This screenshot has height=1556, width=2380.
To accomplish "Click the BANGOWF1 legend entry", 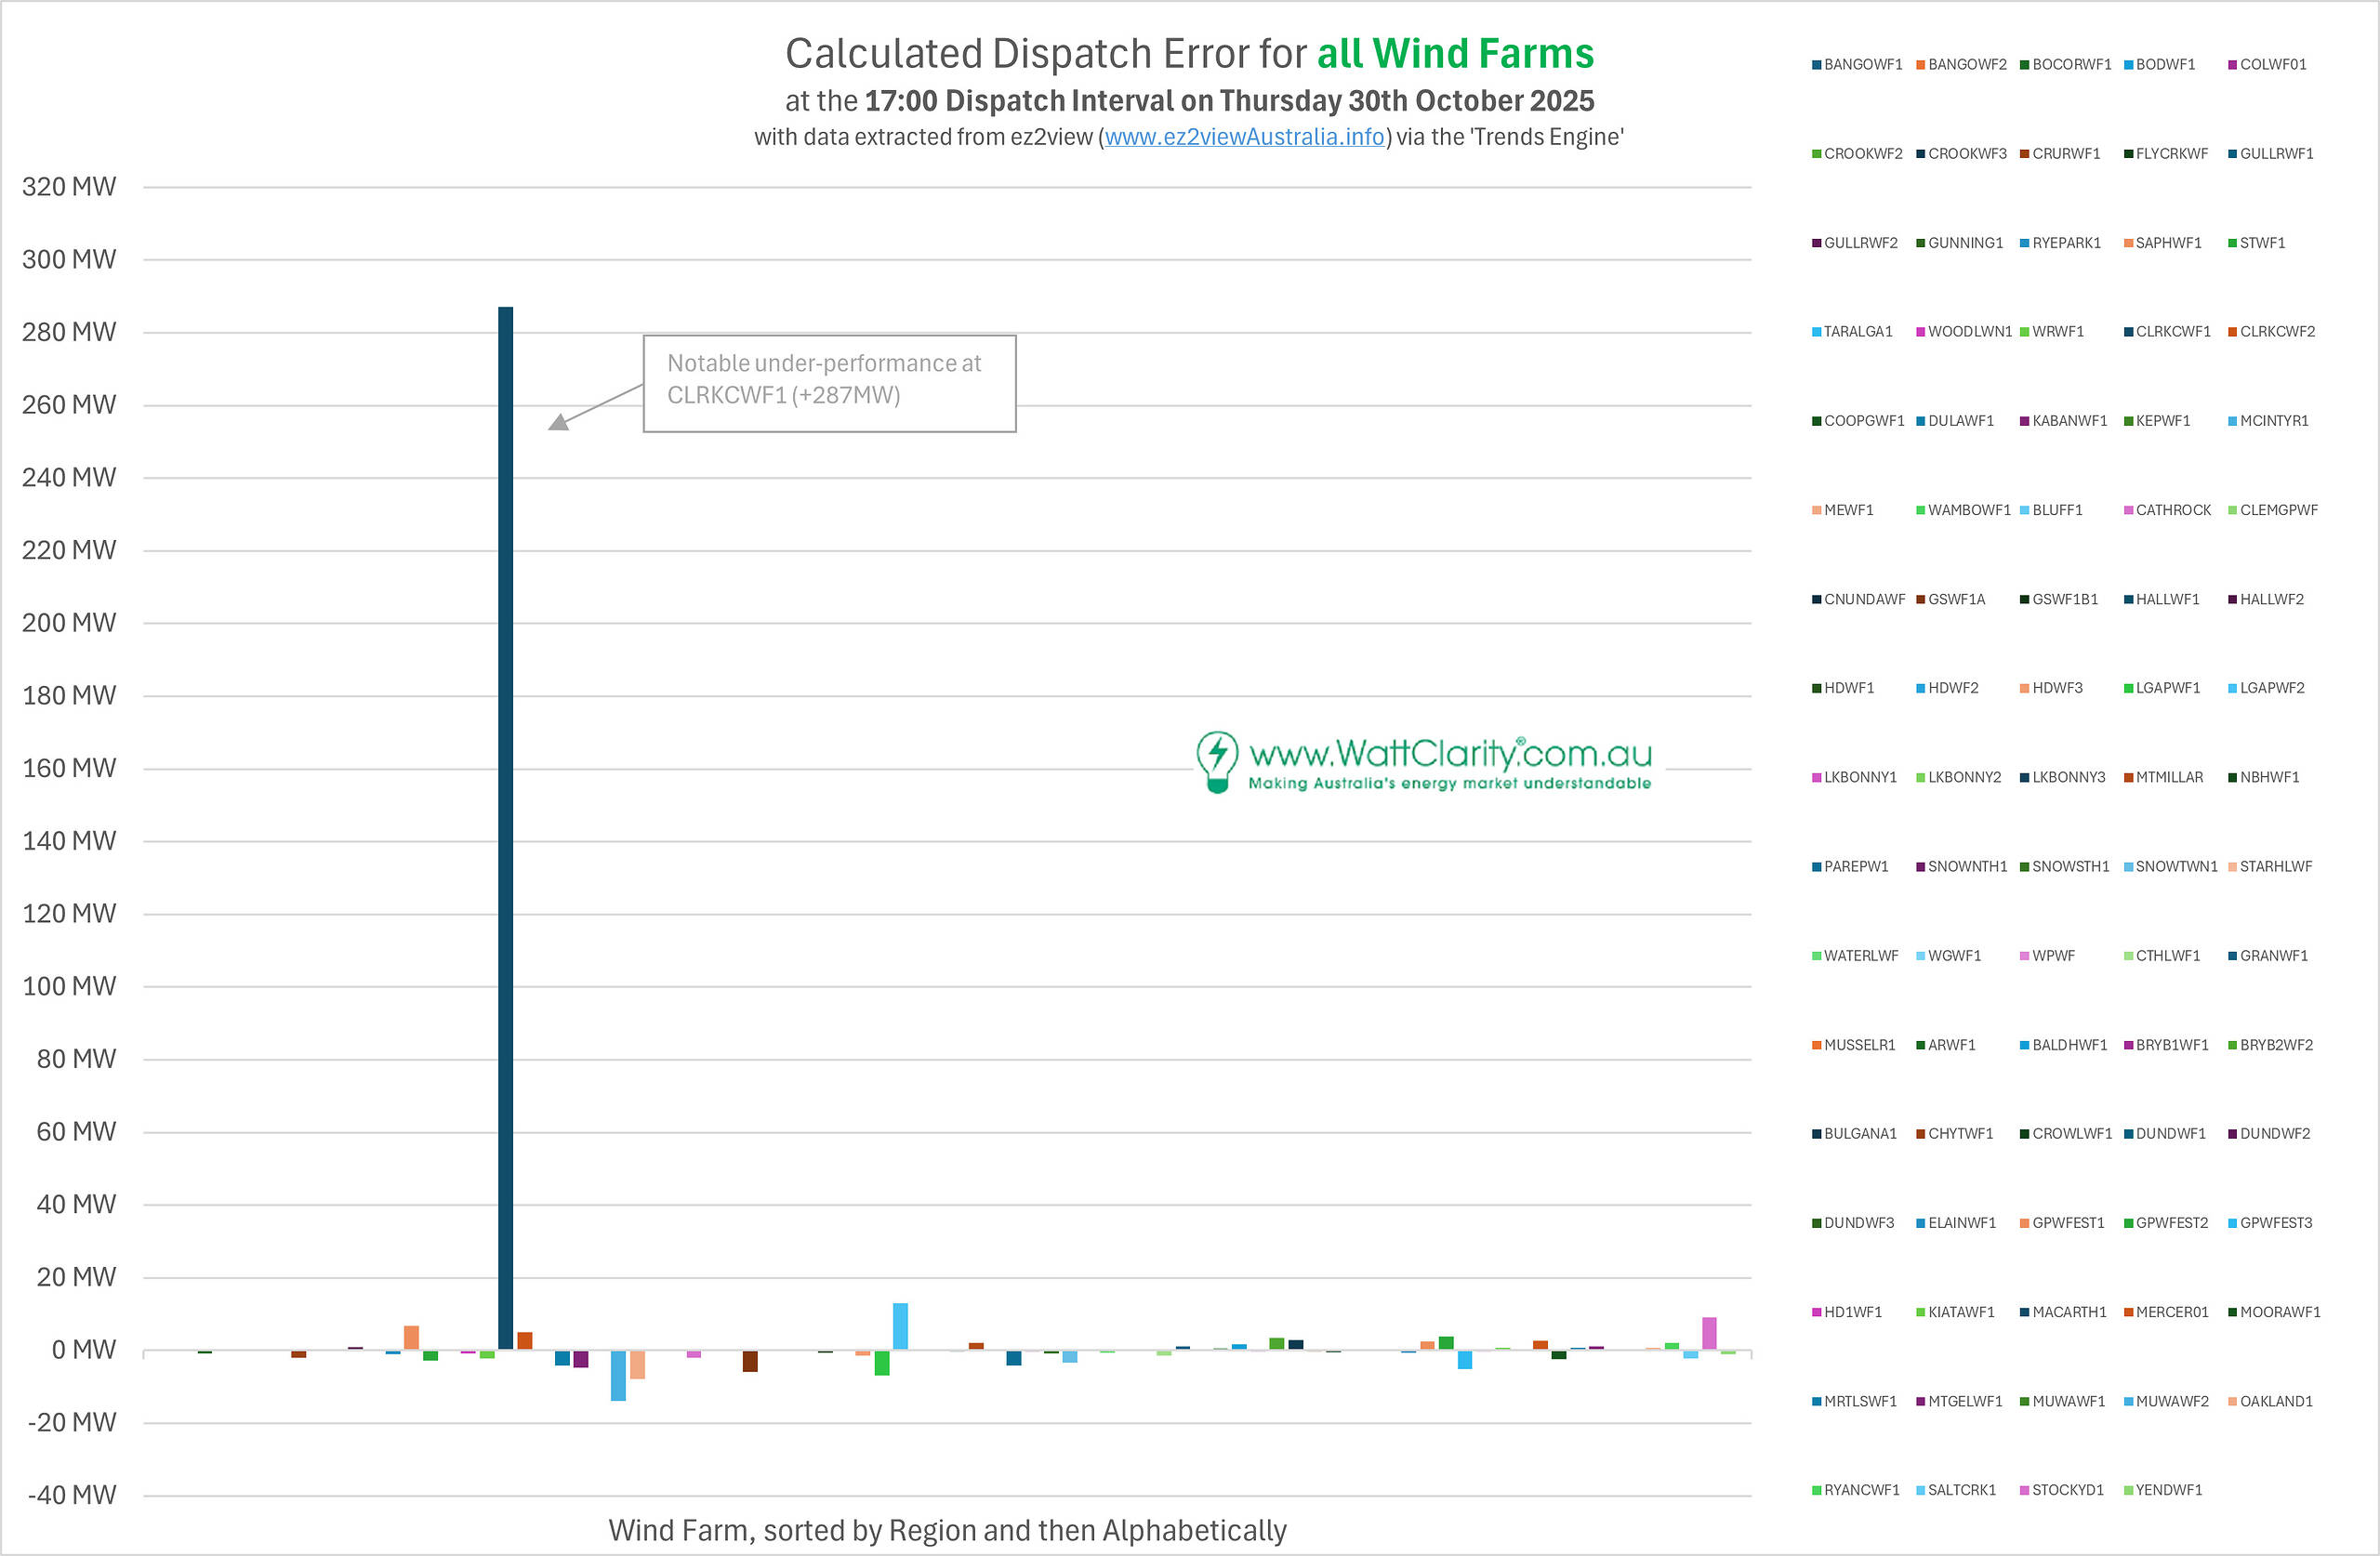I will (x=1861, y=65).
